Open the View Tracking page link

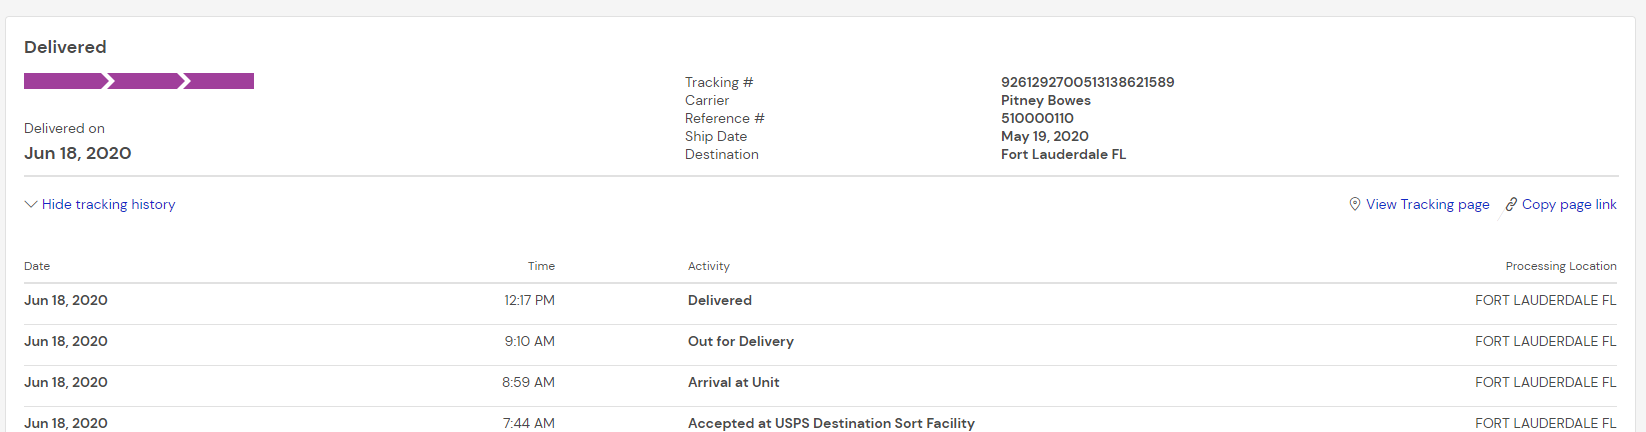coord(1427,204)
